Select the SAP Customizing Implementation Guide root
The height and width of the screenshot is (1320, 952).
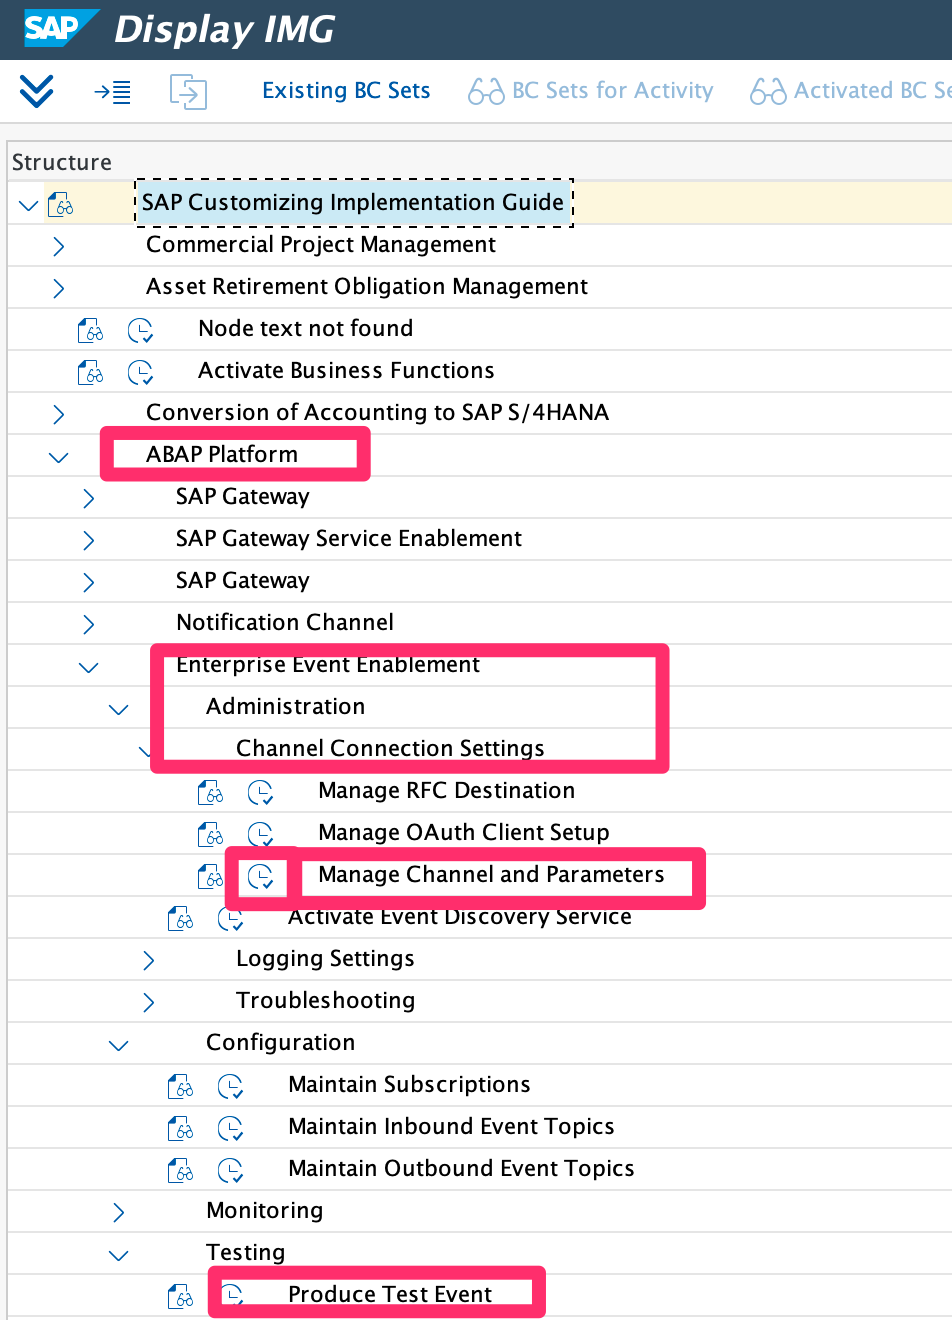click(x=352, y=203)
